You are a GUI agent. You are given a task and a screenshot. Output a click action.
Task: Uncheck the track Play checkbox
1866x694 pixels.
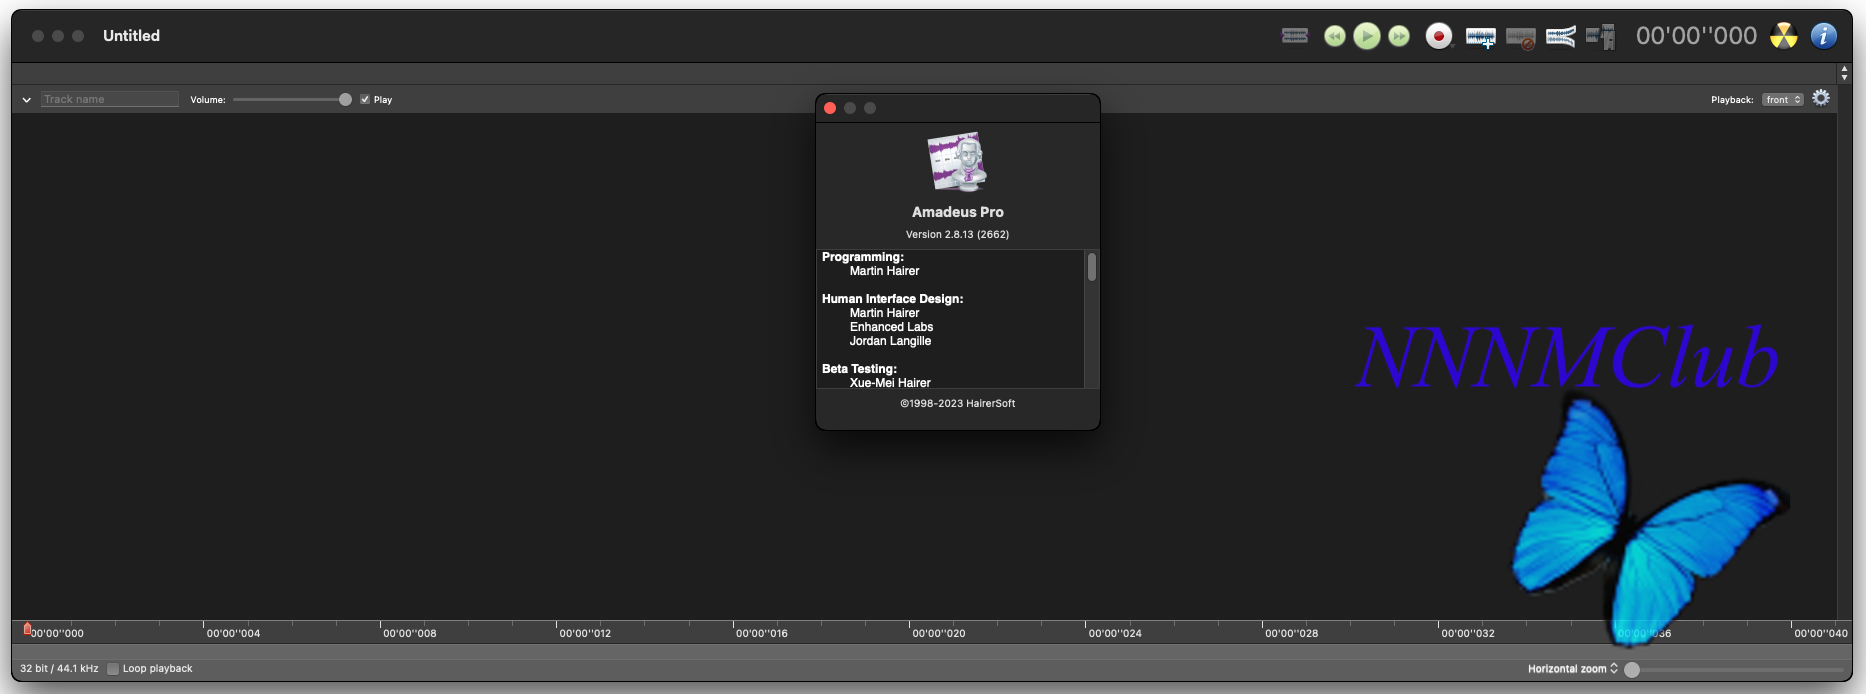pyautogui.click(x=365, y=100)
